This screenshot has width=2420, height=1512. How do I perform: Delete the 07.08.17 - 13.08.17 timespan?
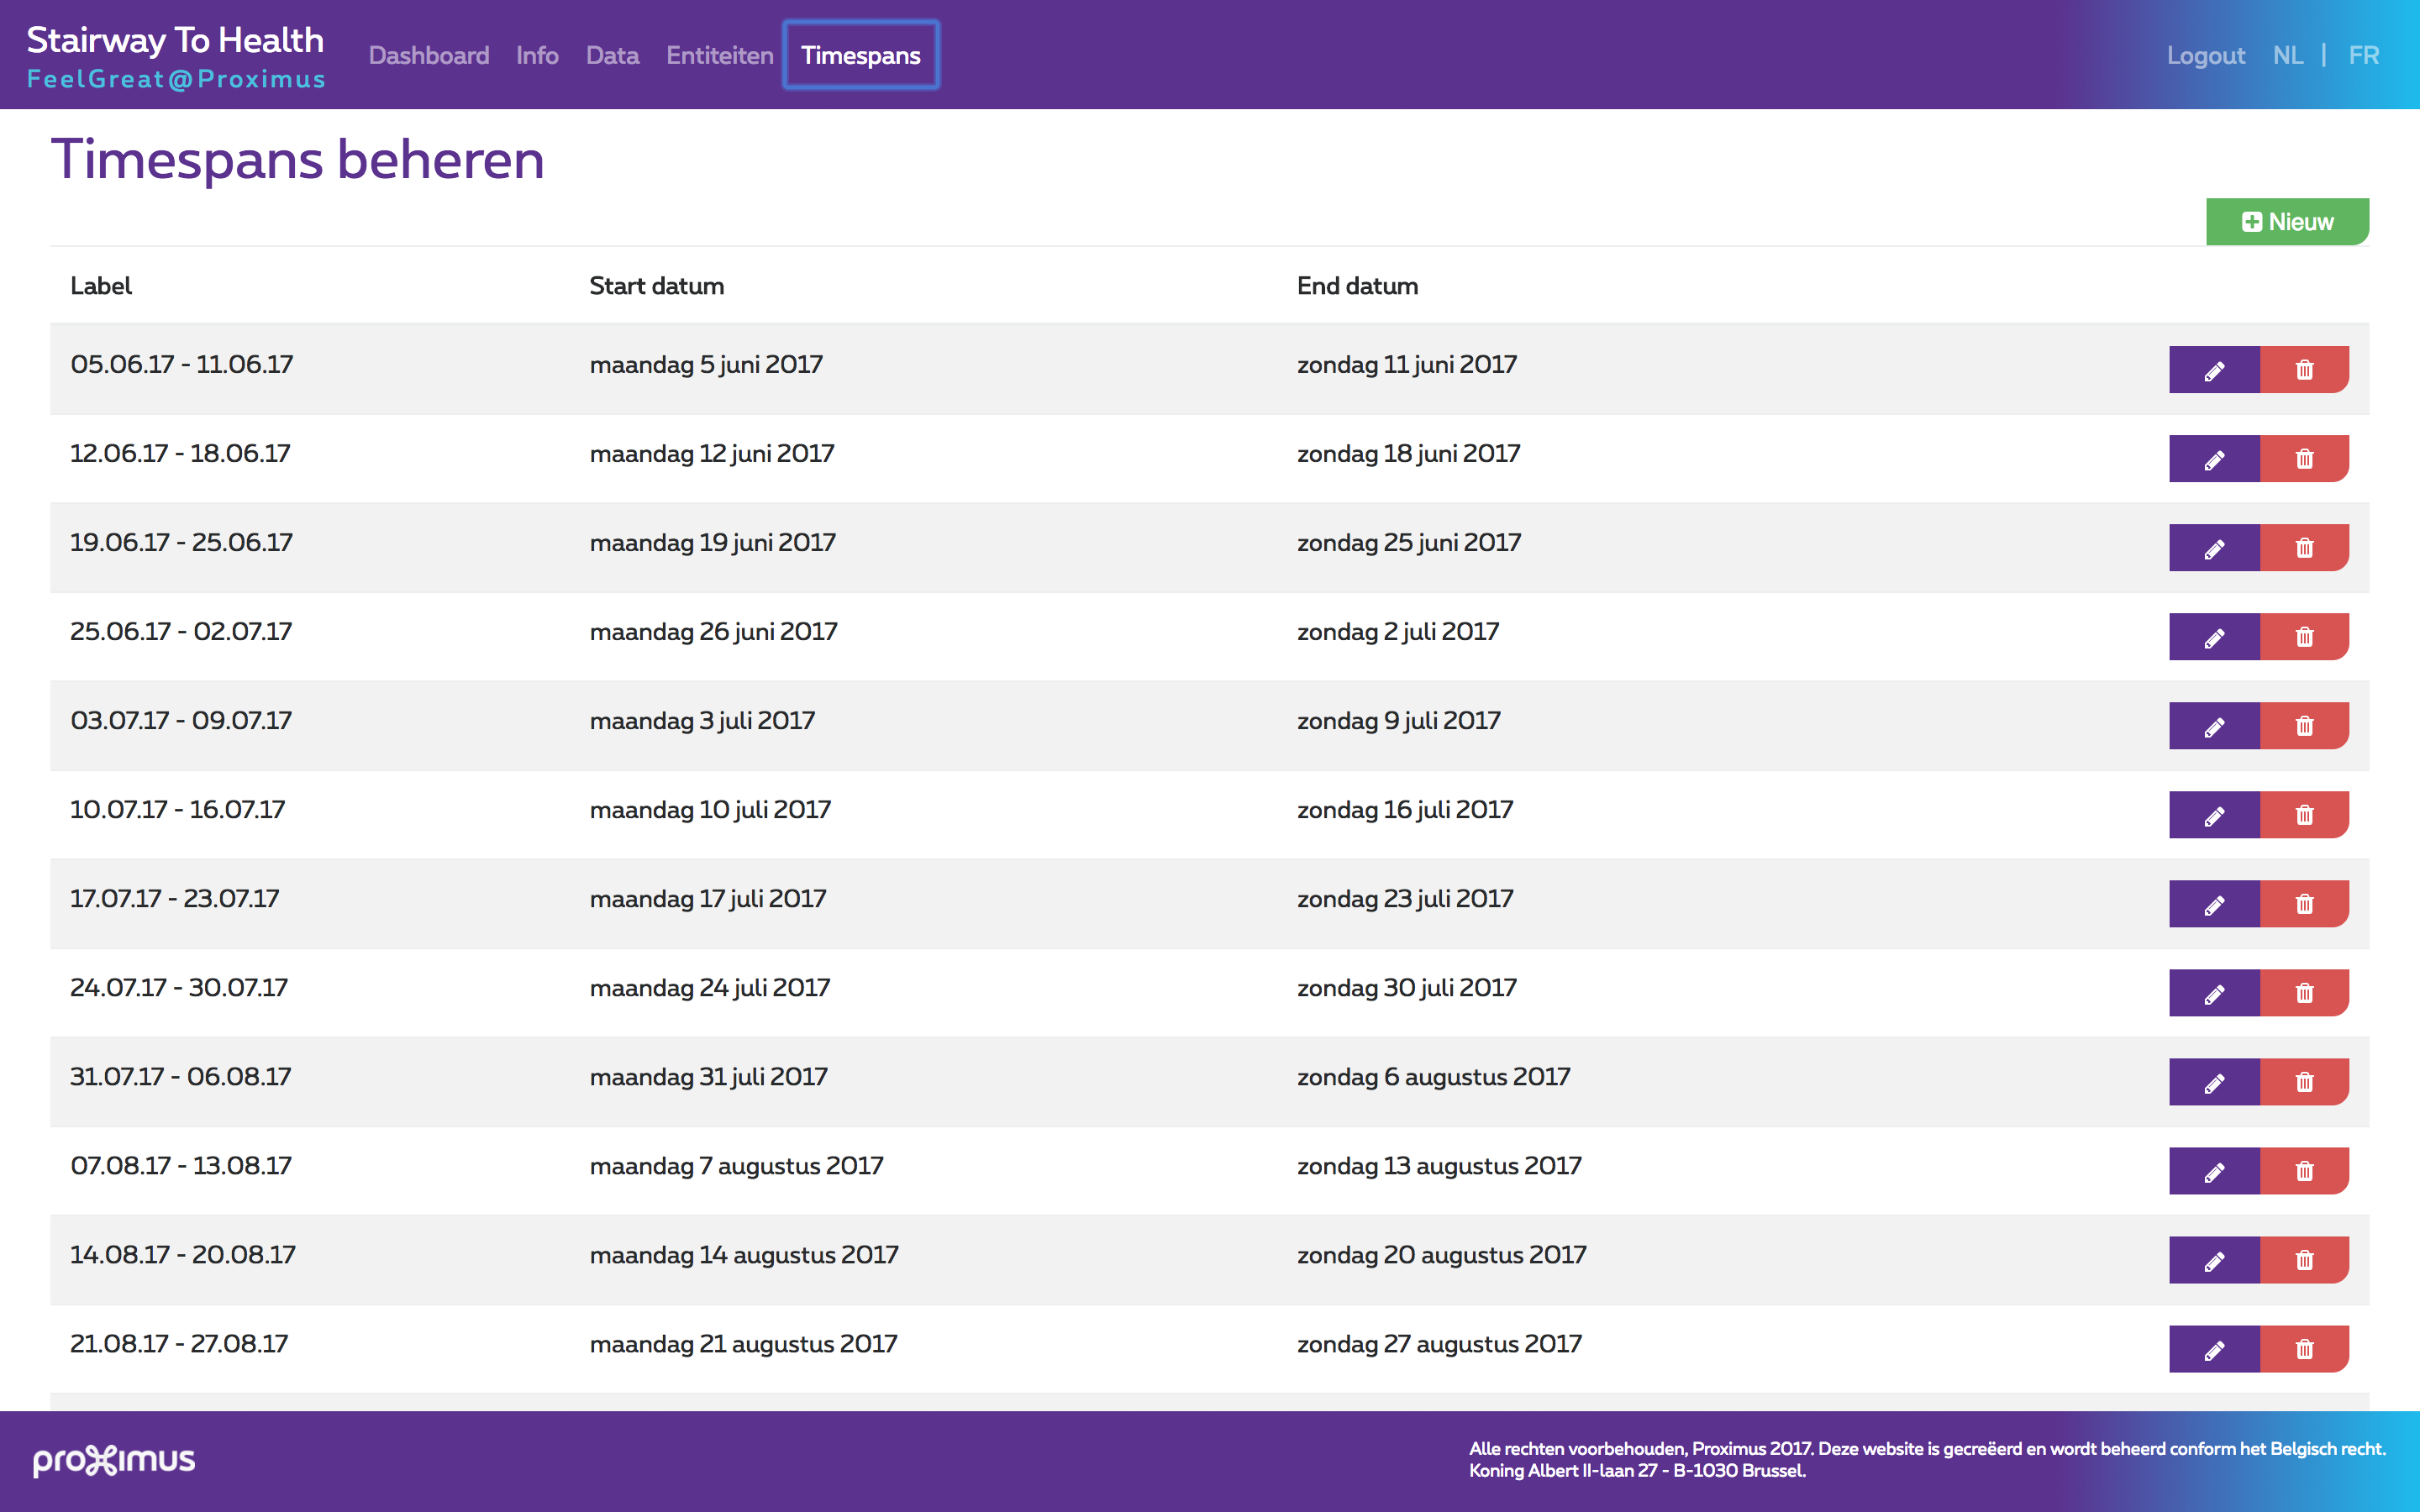coord(2304,1171)
